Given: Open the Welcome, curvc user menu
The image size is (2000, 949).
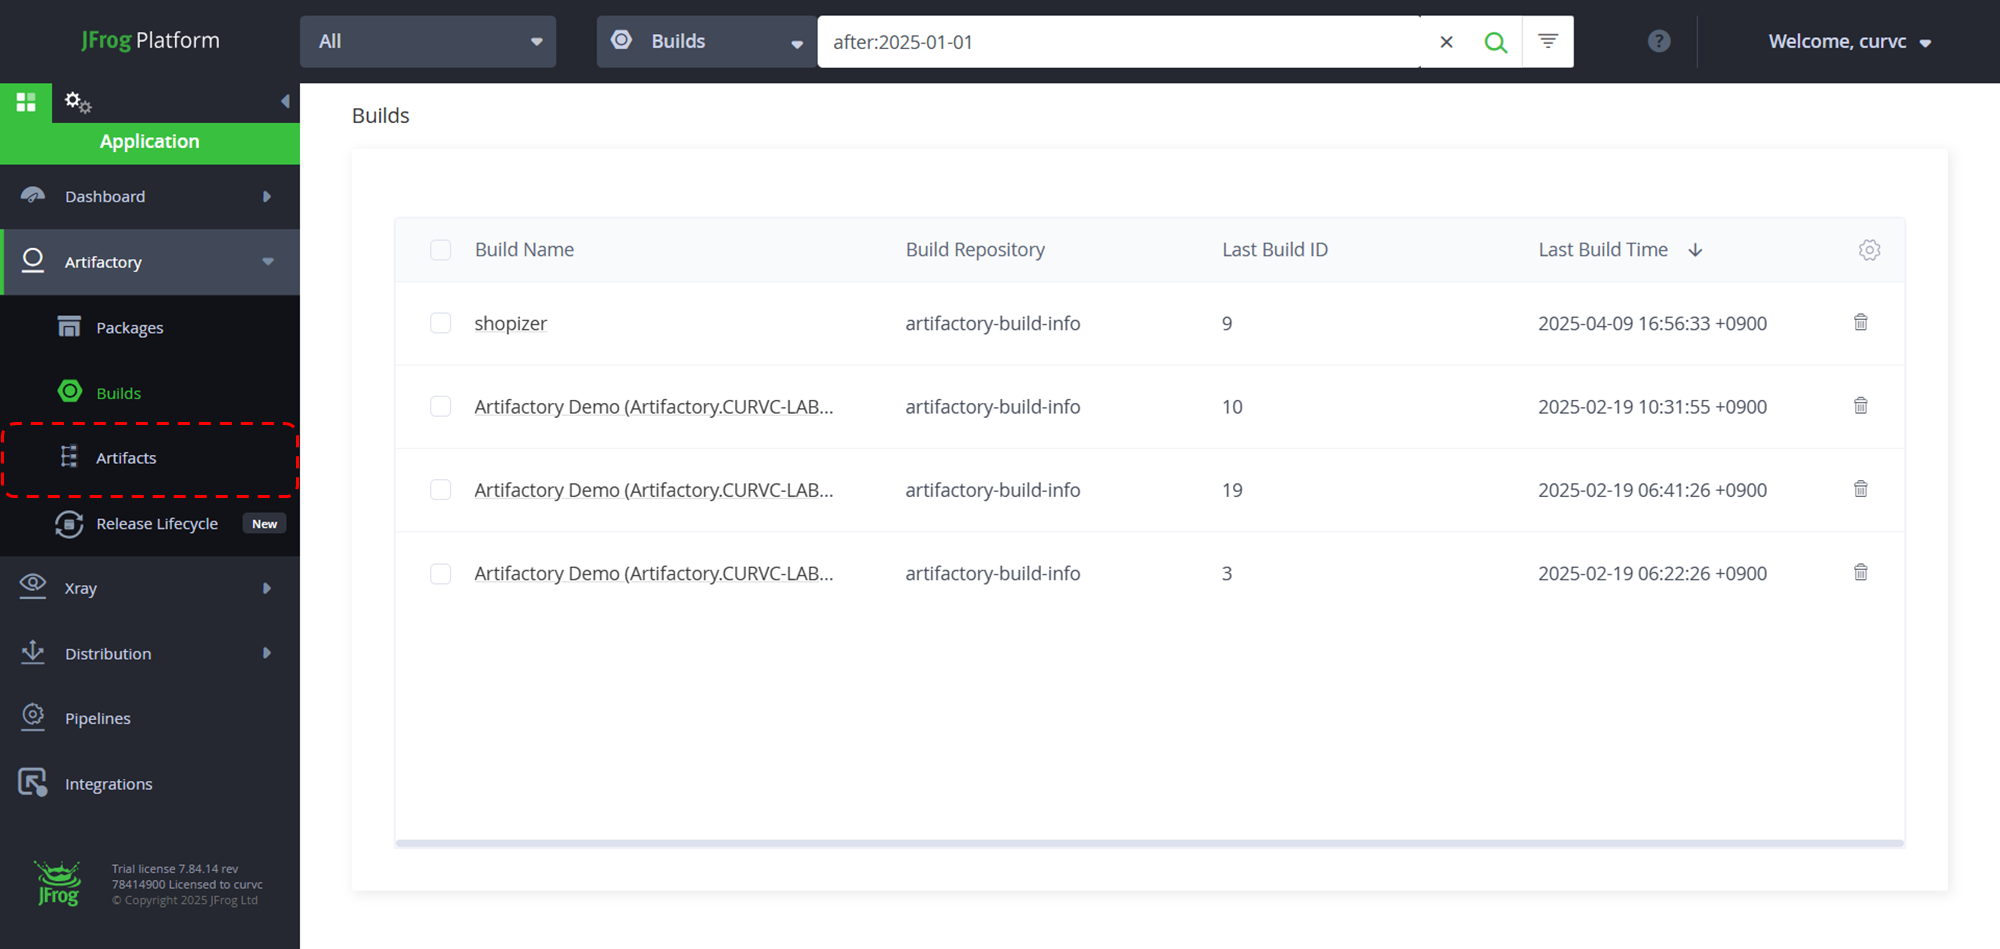Looking at the screenshot, I should pos(1849,42).
